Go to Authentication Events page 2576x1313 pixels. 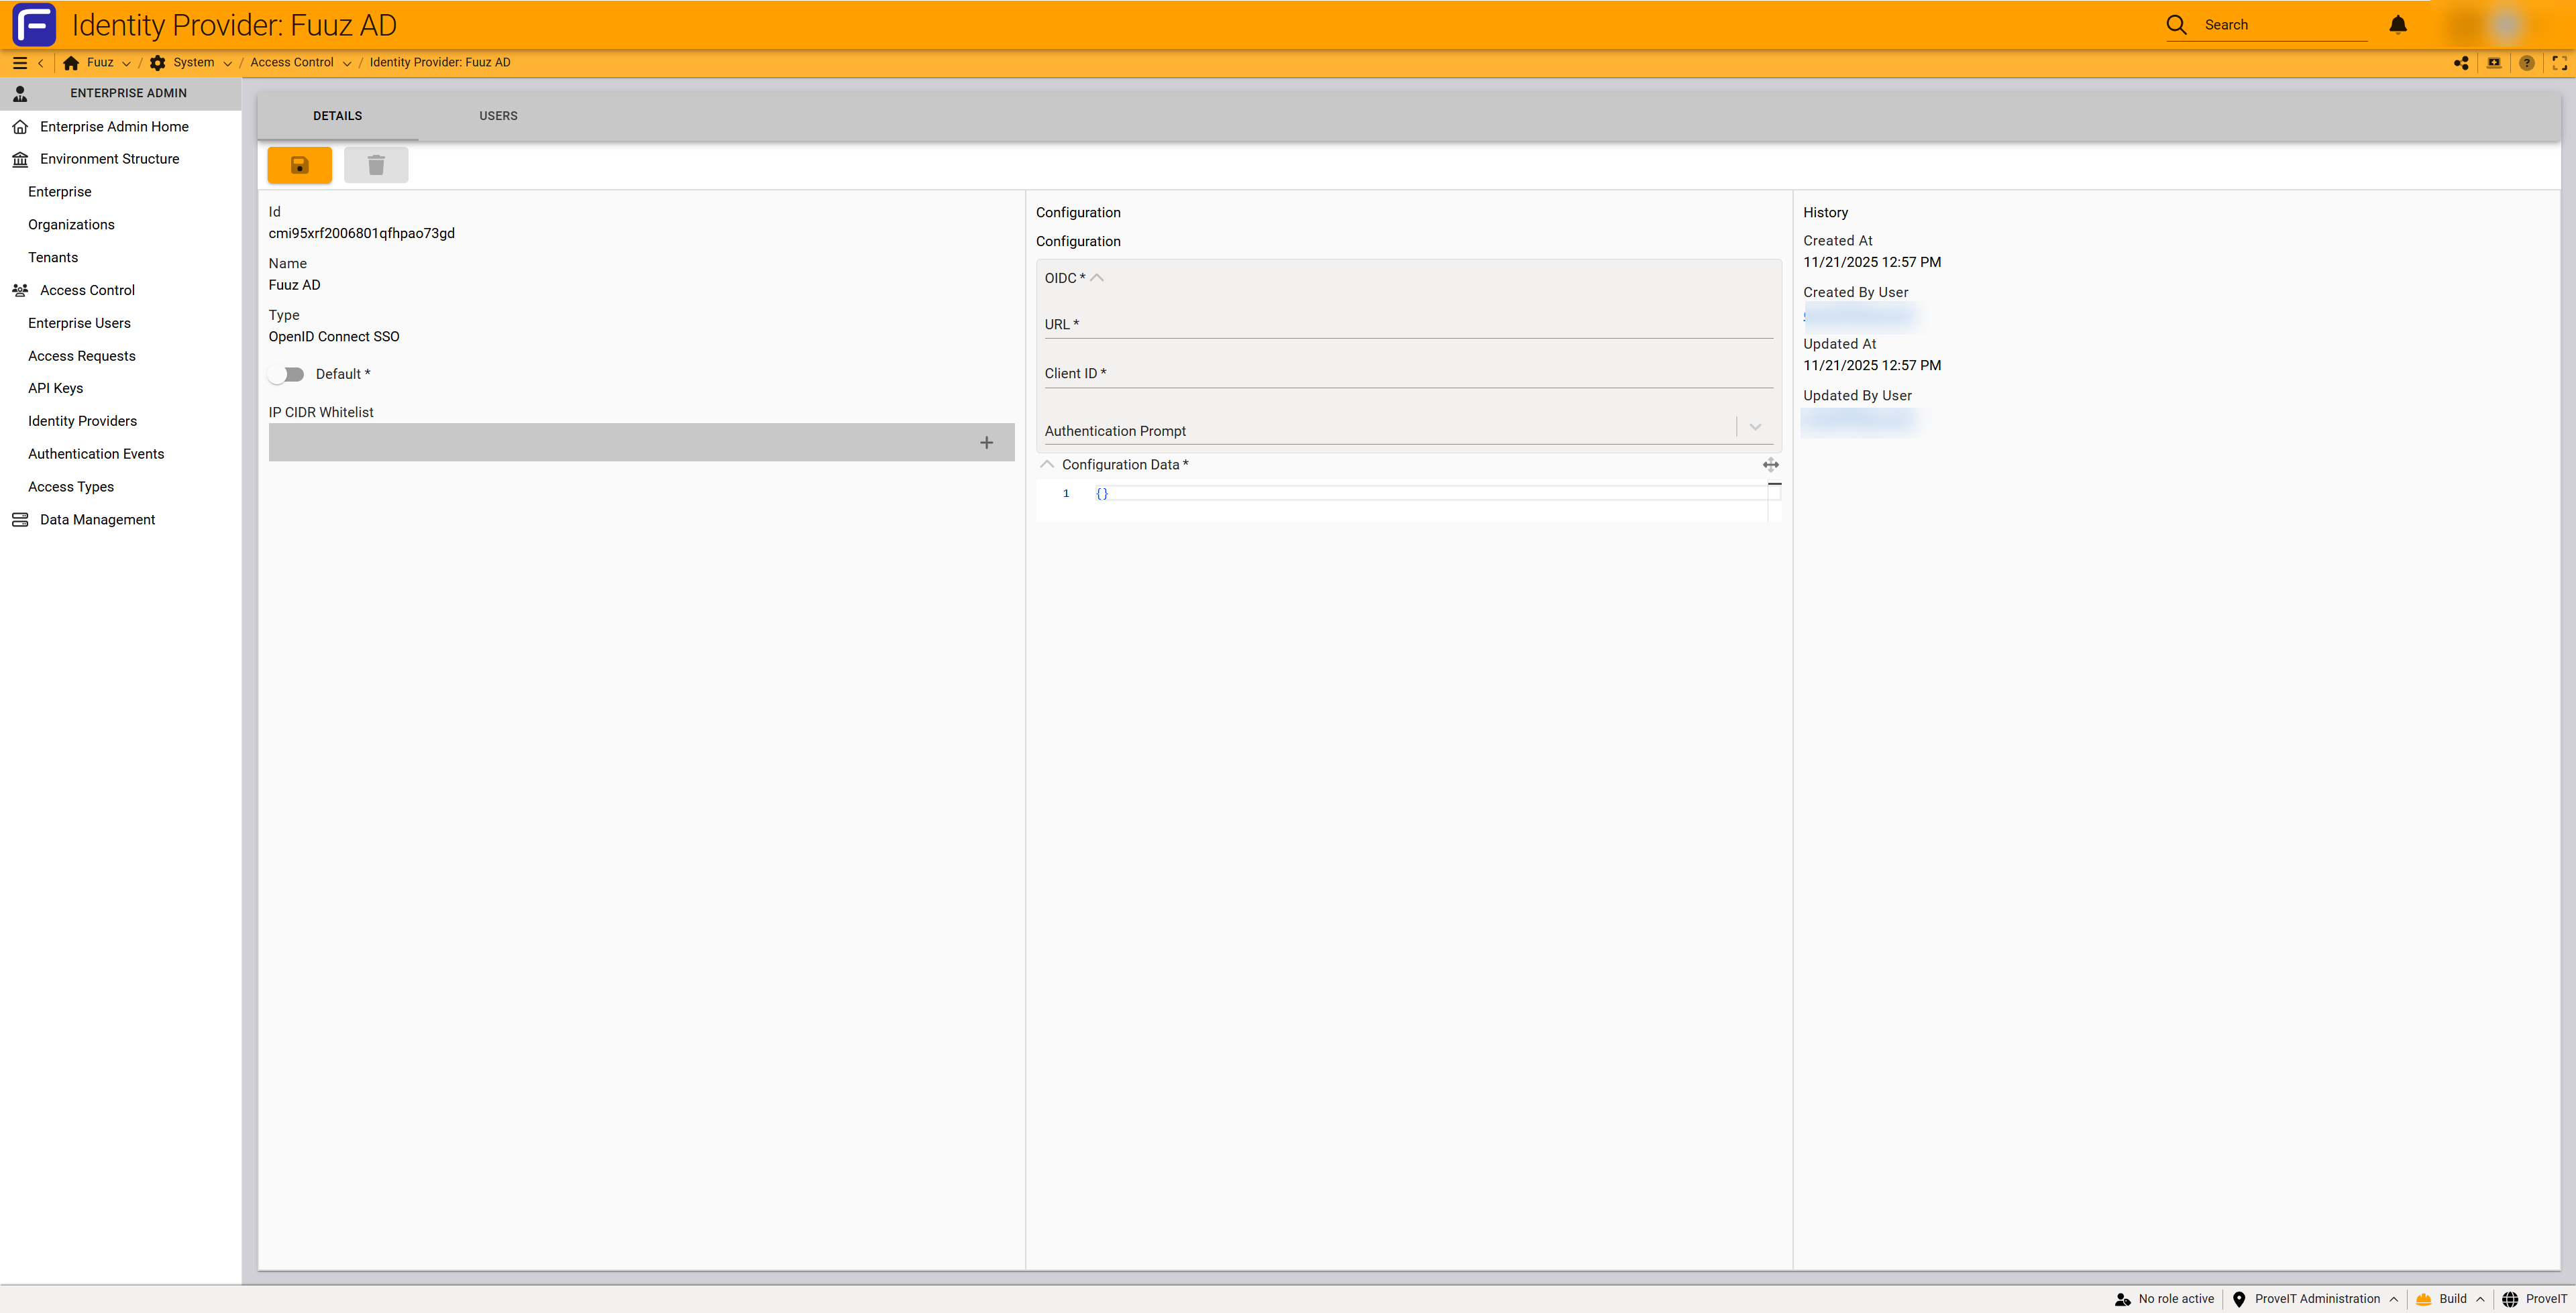pos(96,454)
